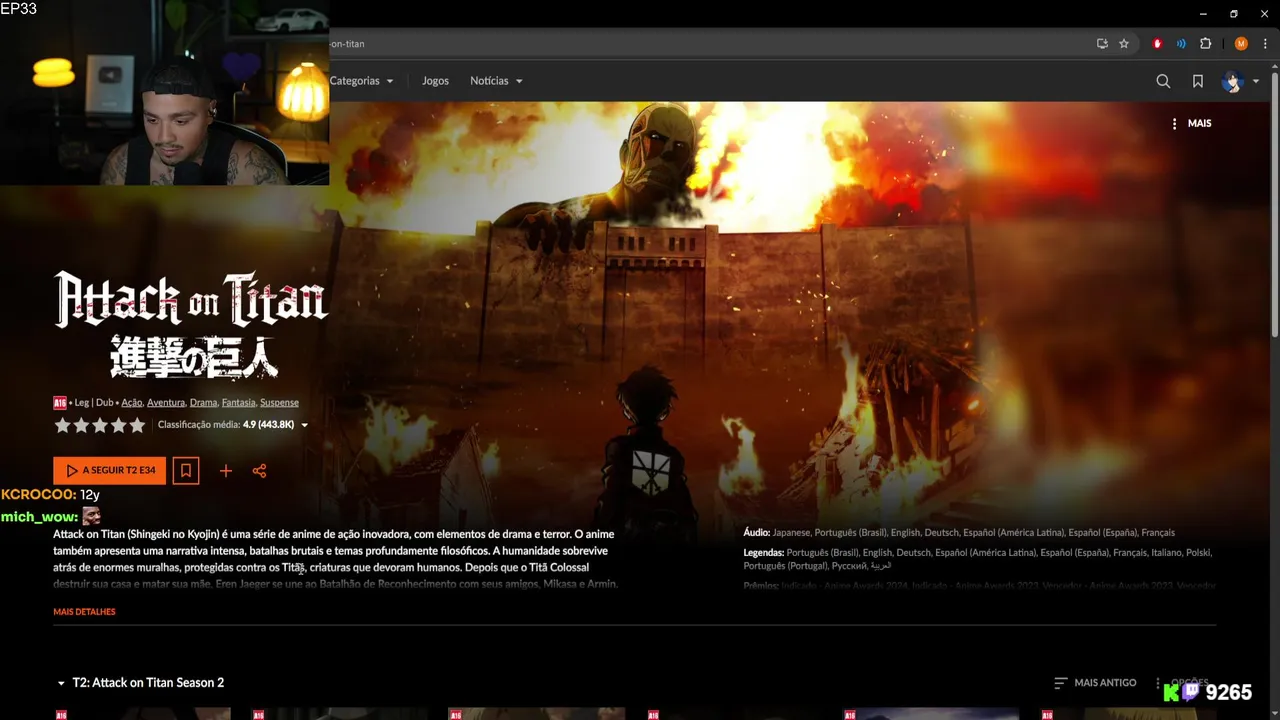Viewport: 1280px width, 720px height.
Task: Open the browser Extensions puzzle icon
Action: [1206, 44]
